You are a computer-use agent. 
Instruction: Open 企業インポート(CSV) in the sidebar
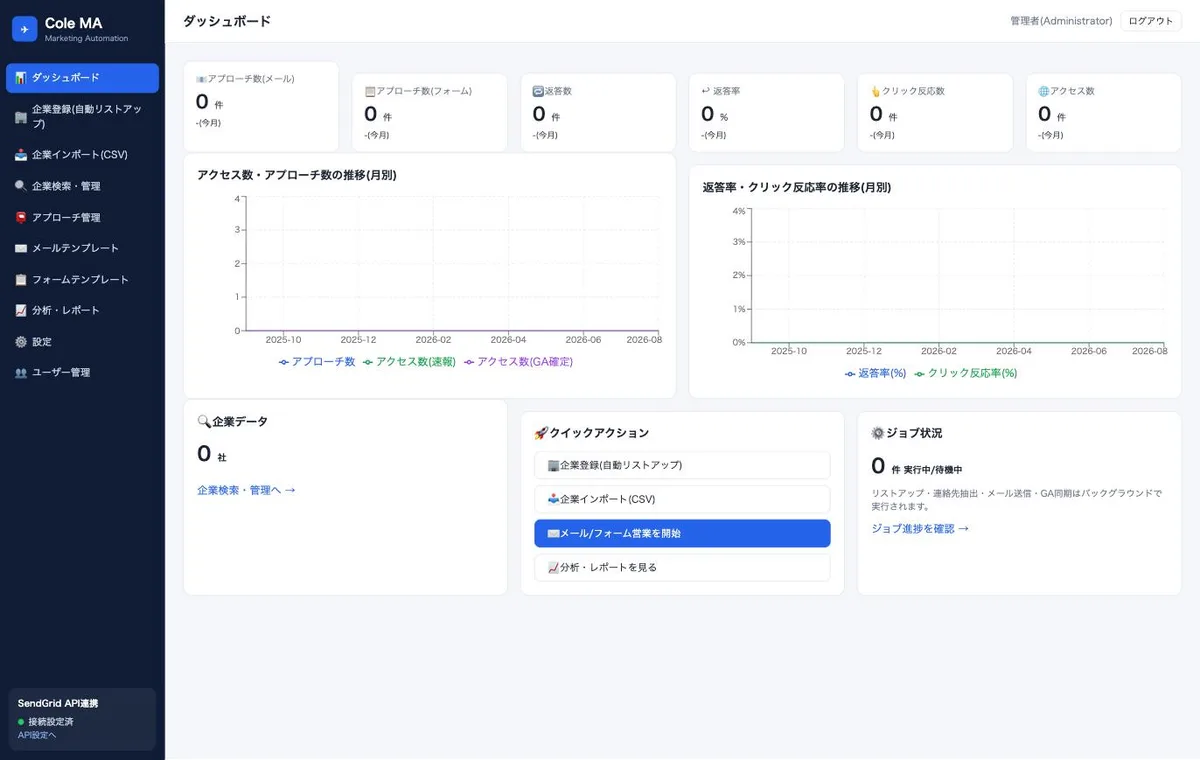point(82,155)
